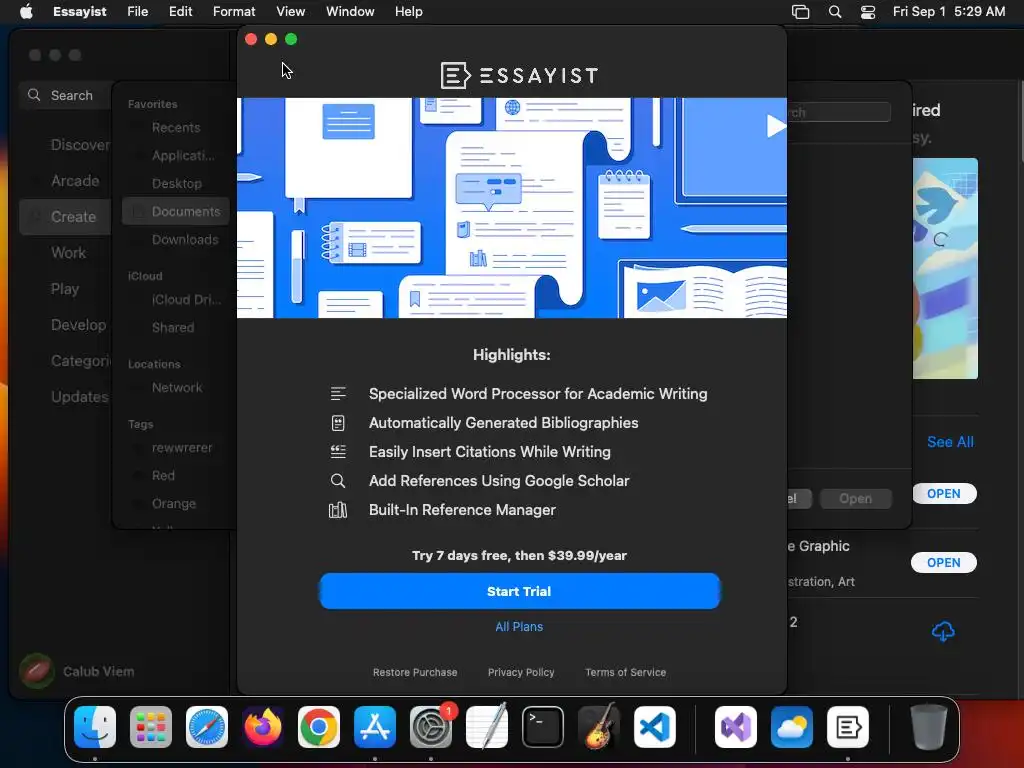Click See All in App Store
This screenshot has width=1024, height=768.
950,442
